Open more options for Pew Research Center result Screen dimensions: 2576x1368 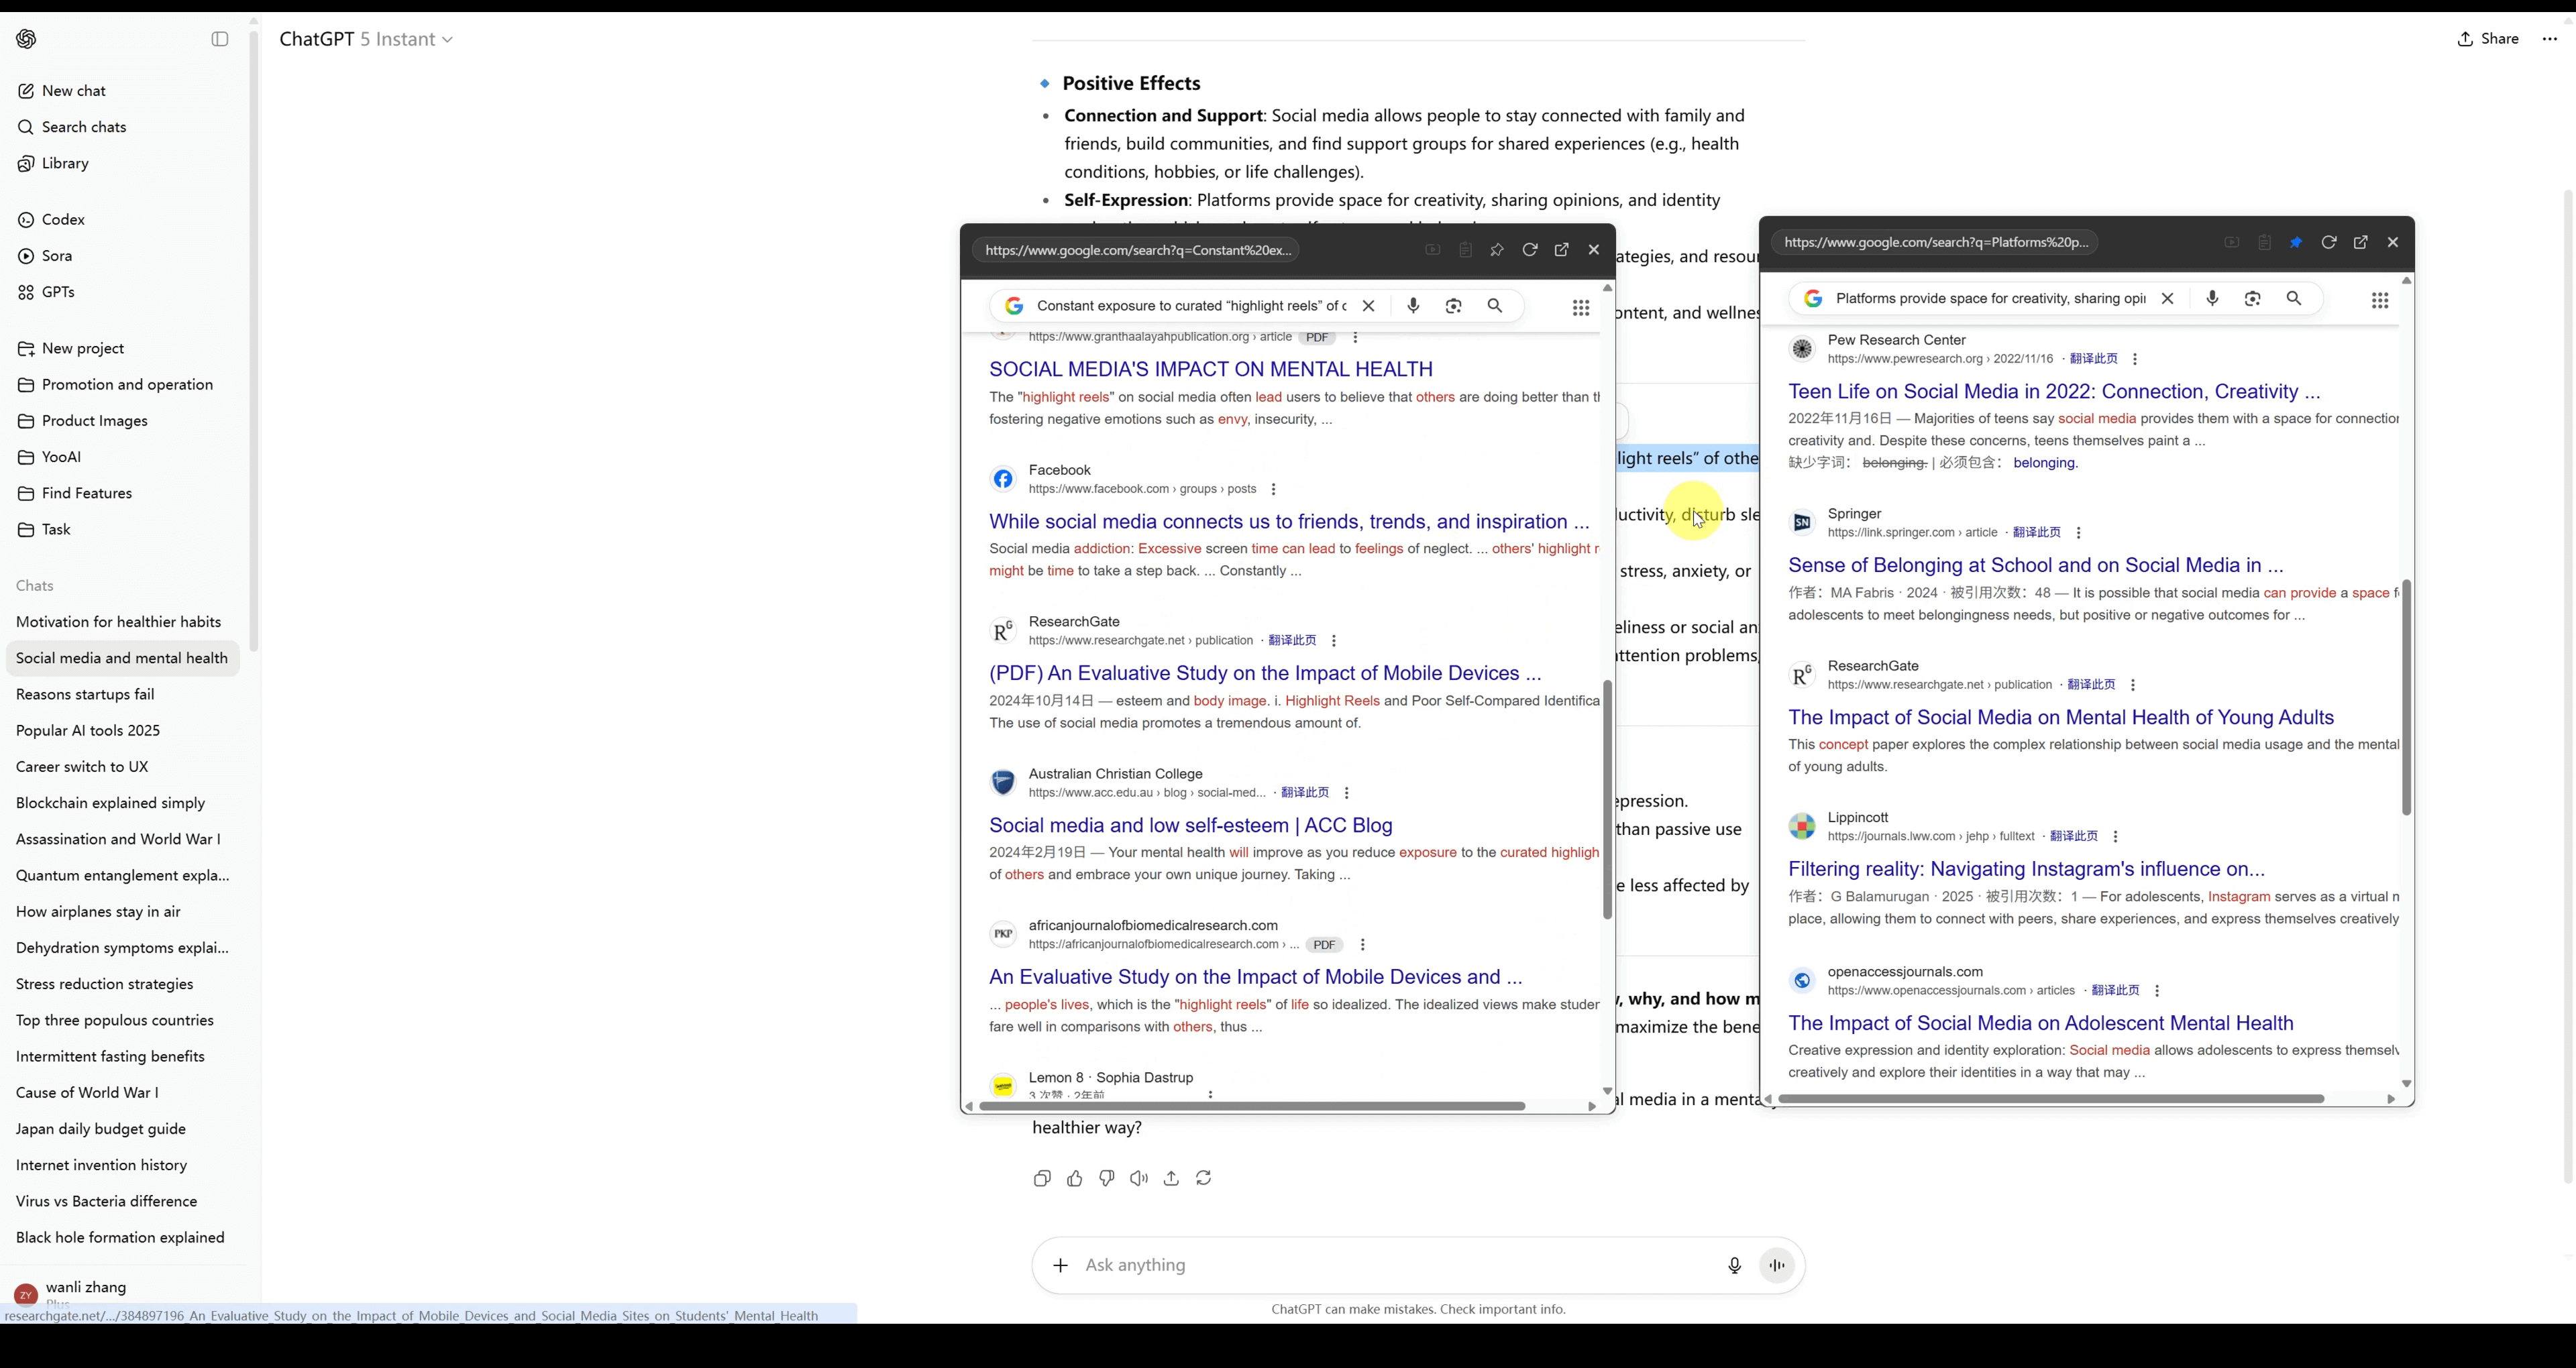click(x=2135, y=359)
